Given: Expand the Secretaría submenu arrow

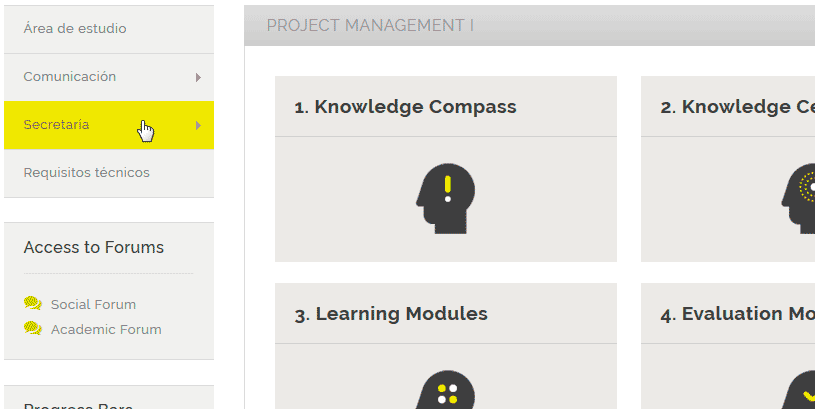Looking at the screenshot, I should [198, 125].
